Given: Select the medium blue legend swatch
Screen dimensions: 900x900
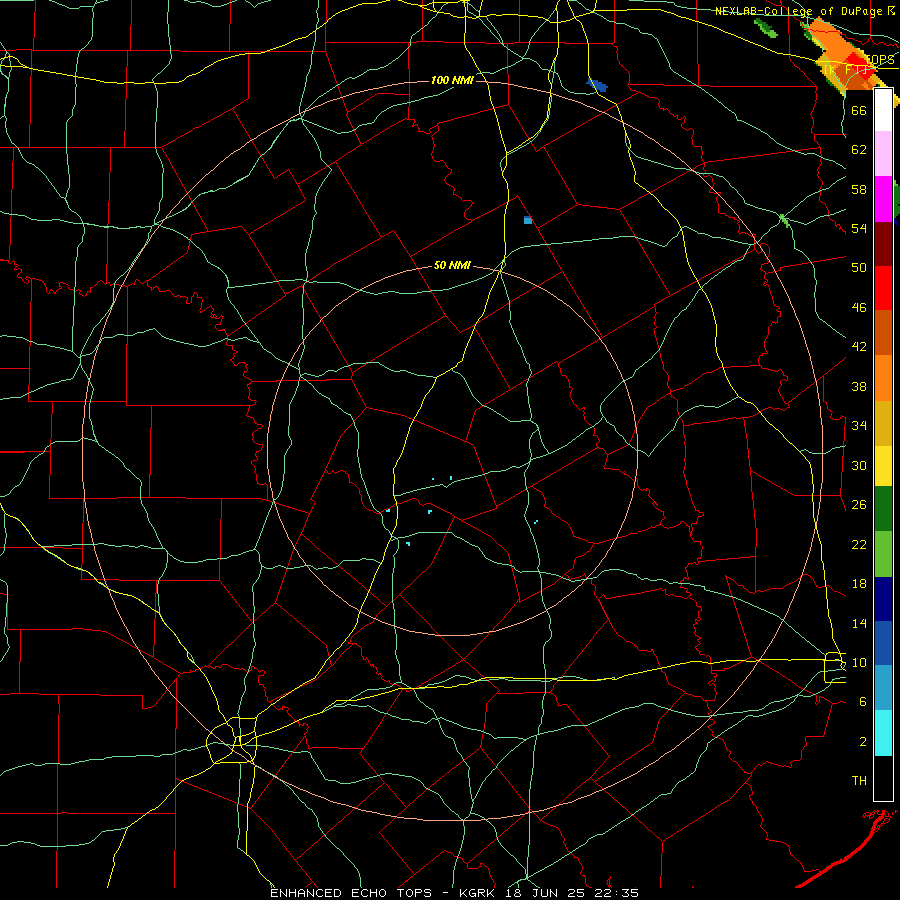Looking at the screenshot, I should coord(883,643).
